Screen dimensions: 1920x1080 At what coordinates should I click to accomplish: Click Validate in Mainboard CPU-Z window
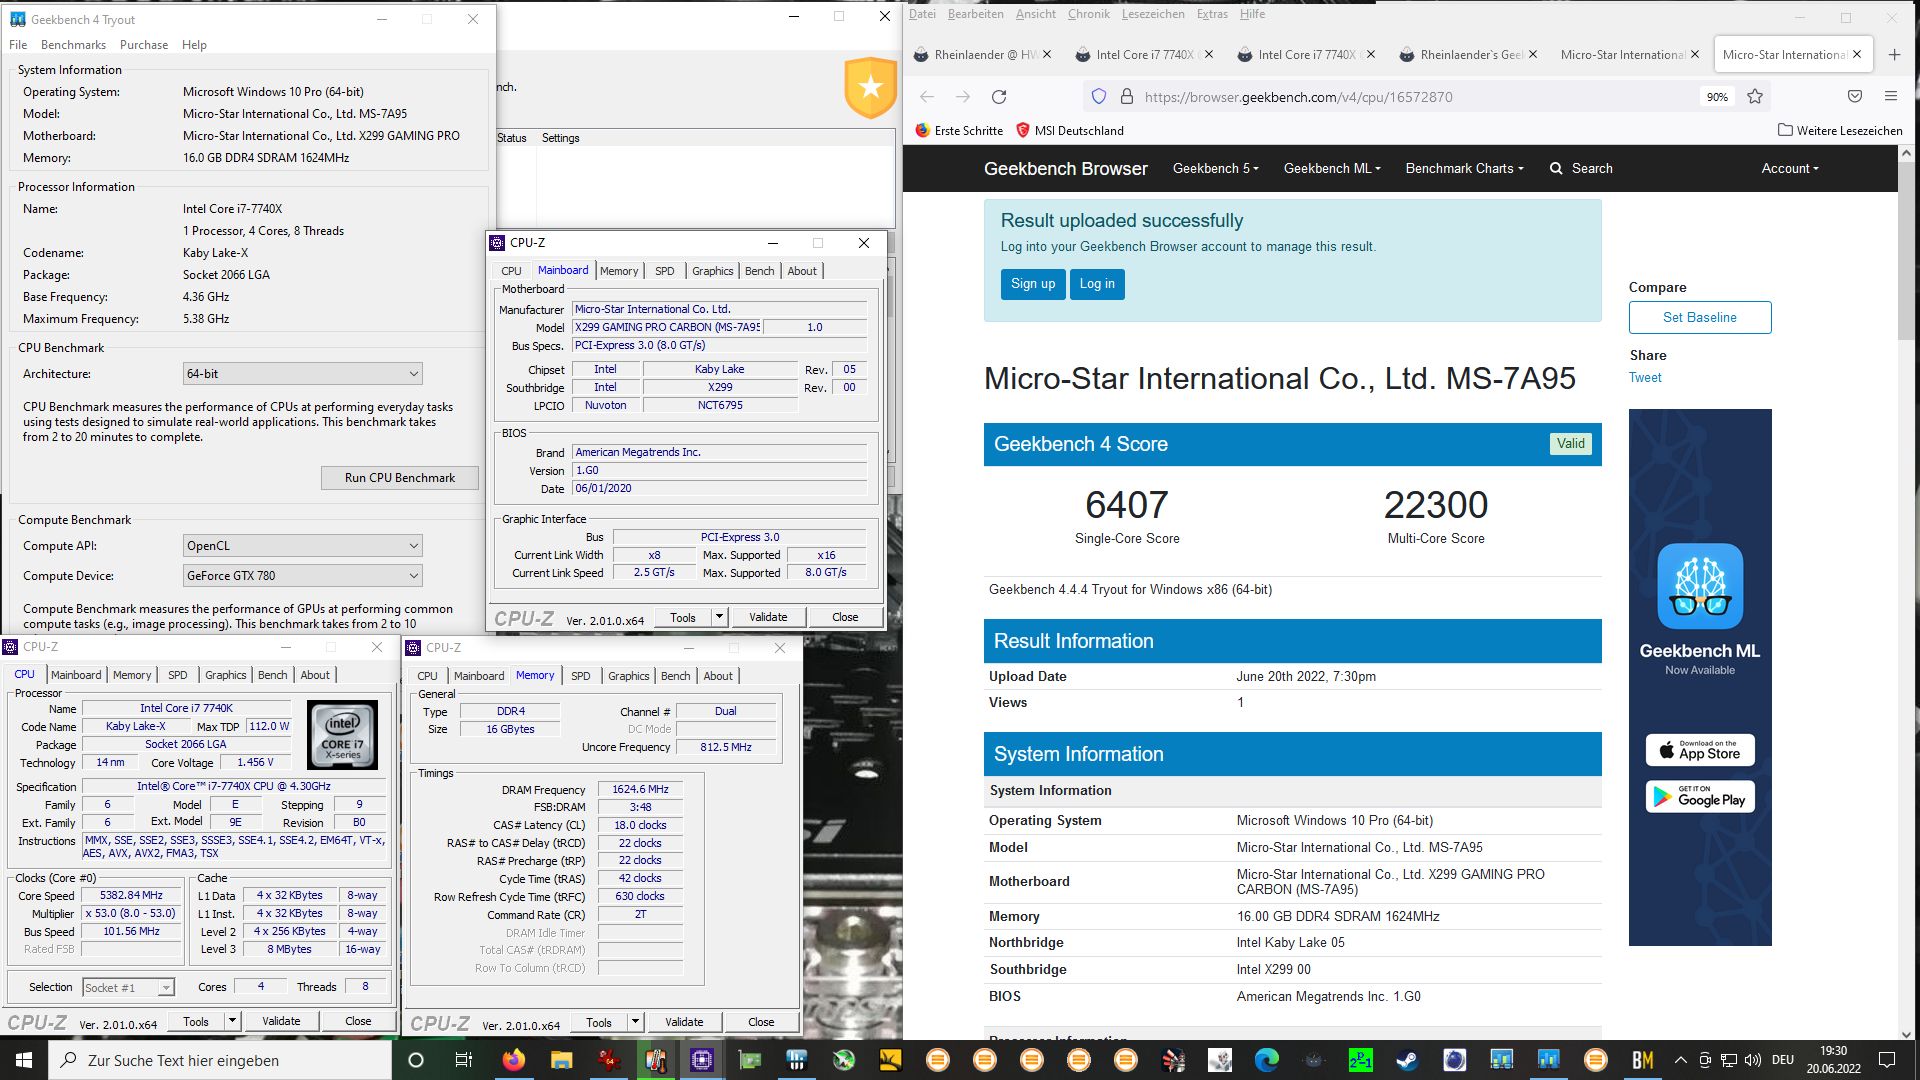(768, 617)
